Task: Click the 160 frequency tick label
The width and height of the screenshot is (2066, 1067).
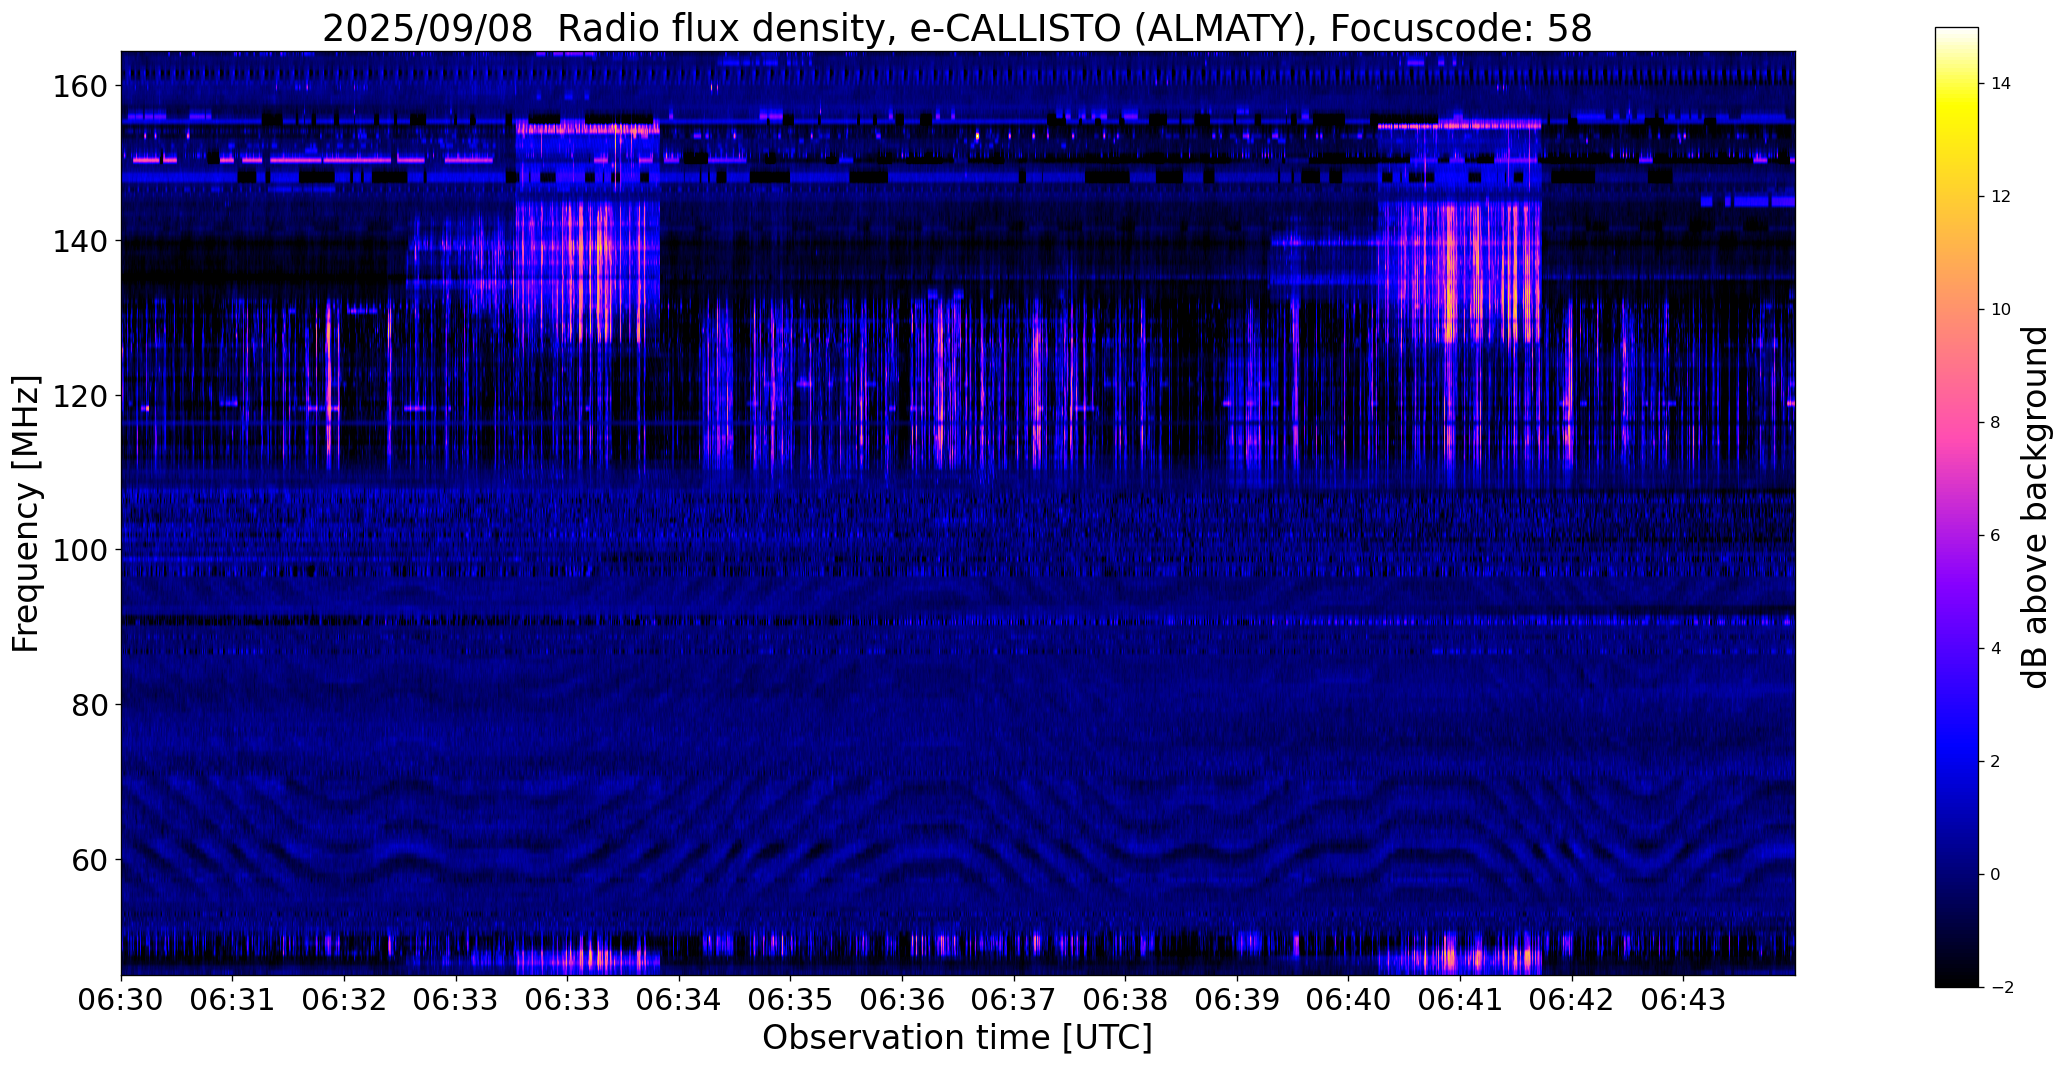Action: 79,87
